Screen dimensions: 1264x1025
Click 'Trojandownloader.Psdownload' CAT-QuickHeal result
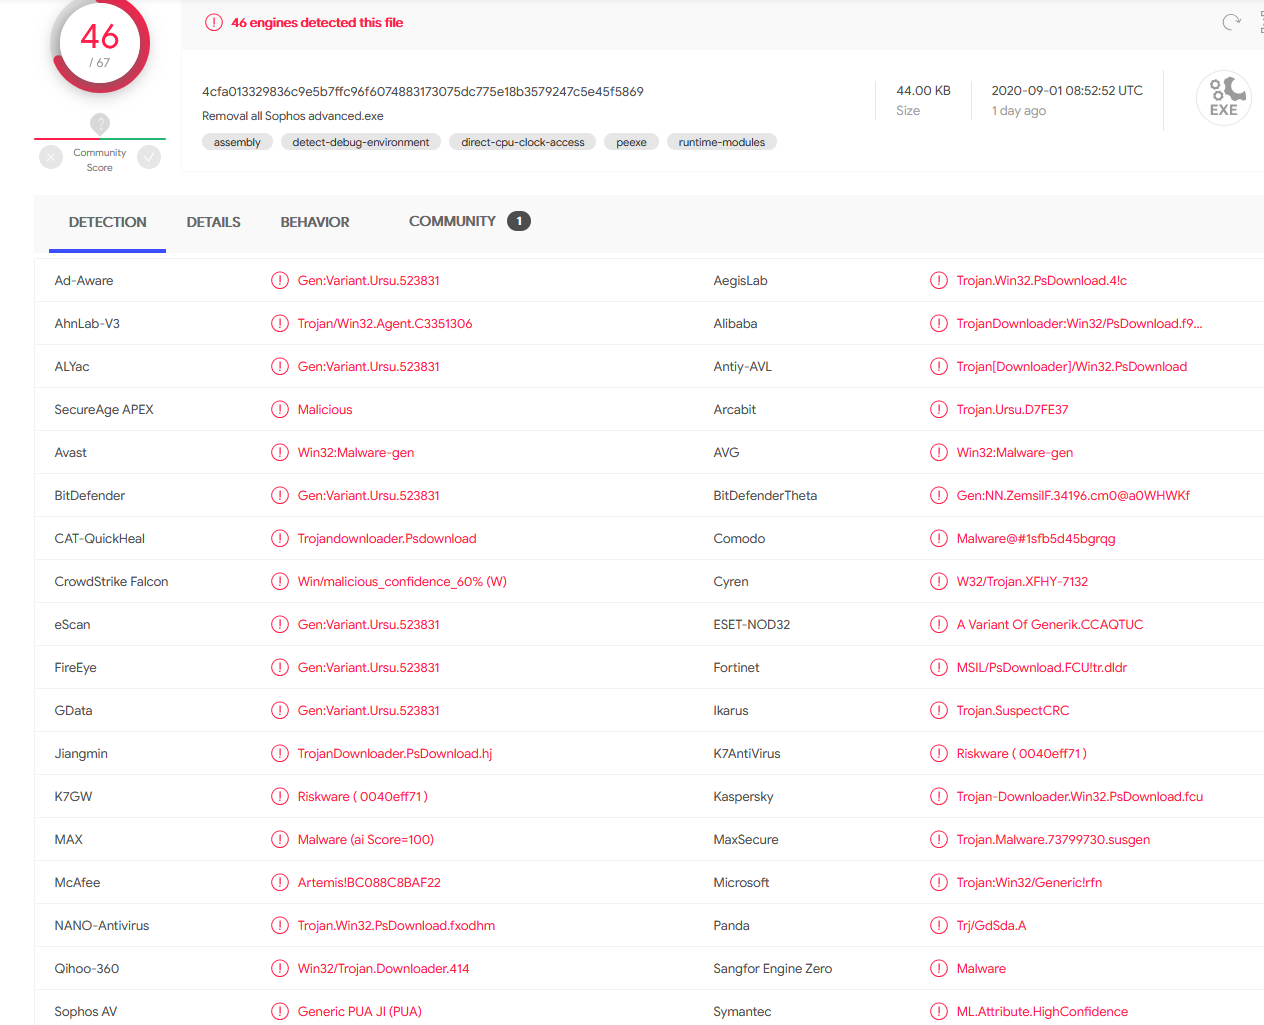tap(387, 538)
